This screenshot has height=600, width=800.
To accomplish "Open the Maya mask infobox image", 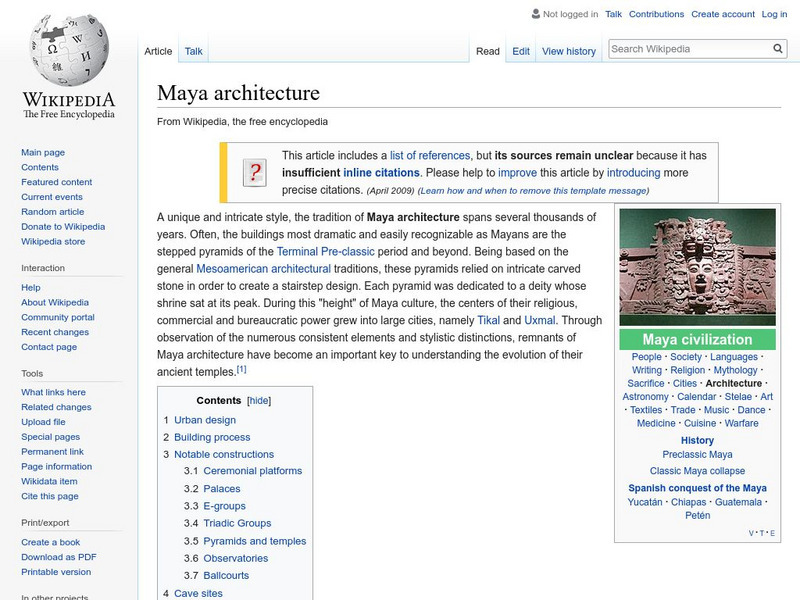I will click(697, 267).
